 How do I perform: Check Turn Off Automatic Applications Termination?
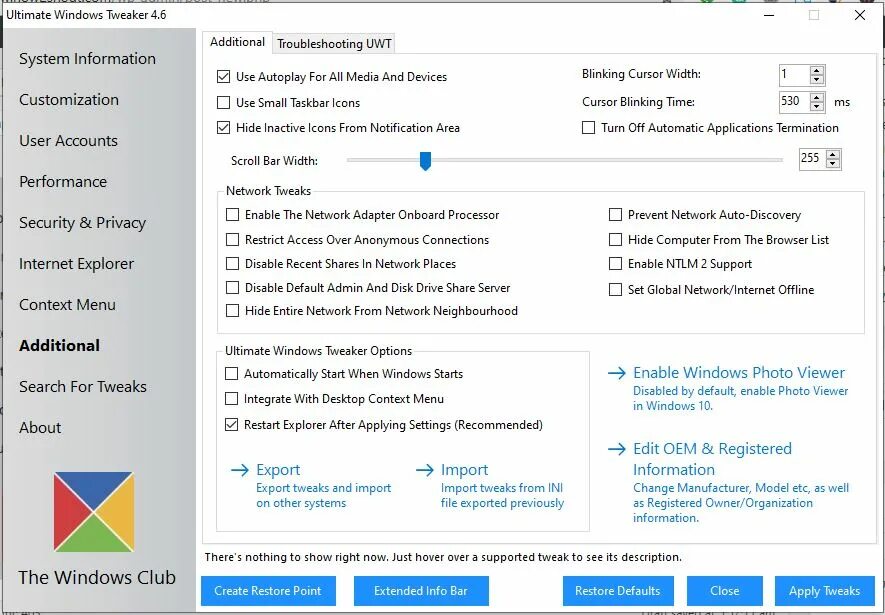(x=589, y=128)
